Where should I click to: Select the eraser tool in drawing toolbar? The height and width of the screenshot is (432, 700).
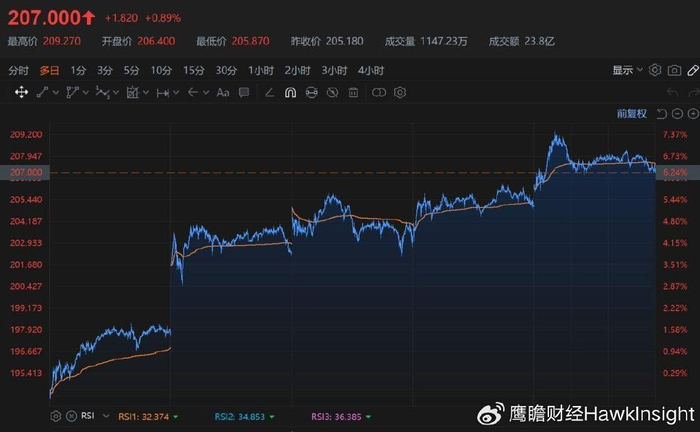coord(268,92)
